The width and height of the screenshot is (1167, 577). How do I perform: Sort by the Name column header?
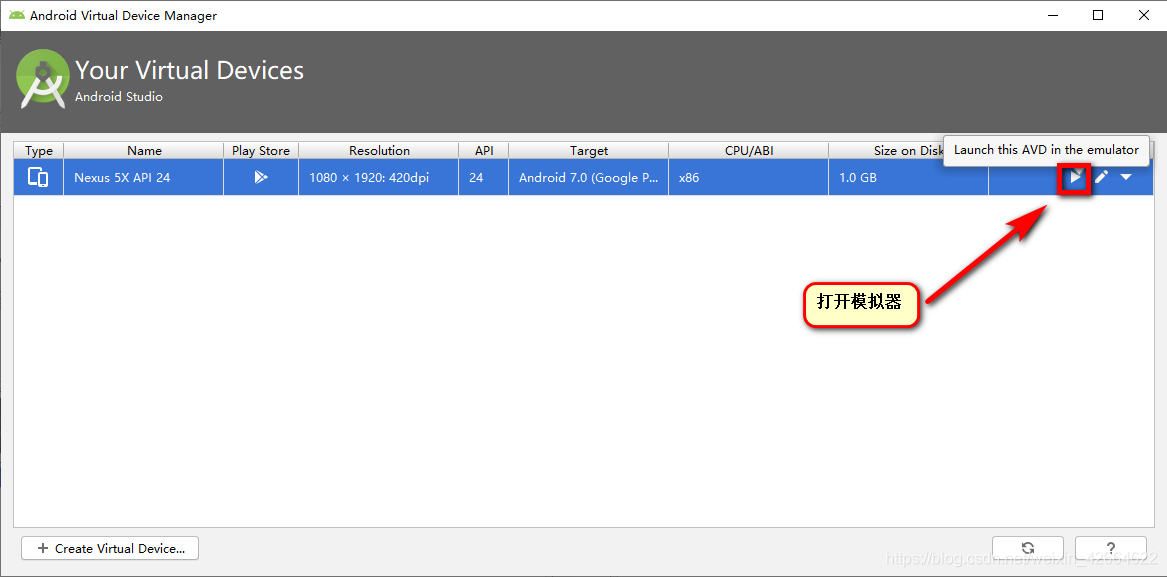[x=144, y=150]
